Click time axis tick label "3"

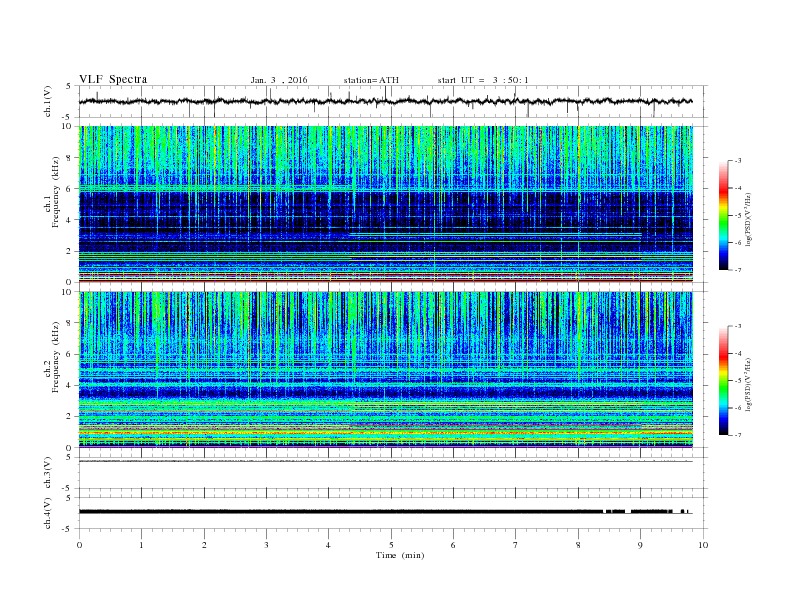[x=266, y=545]
